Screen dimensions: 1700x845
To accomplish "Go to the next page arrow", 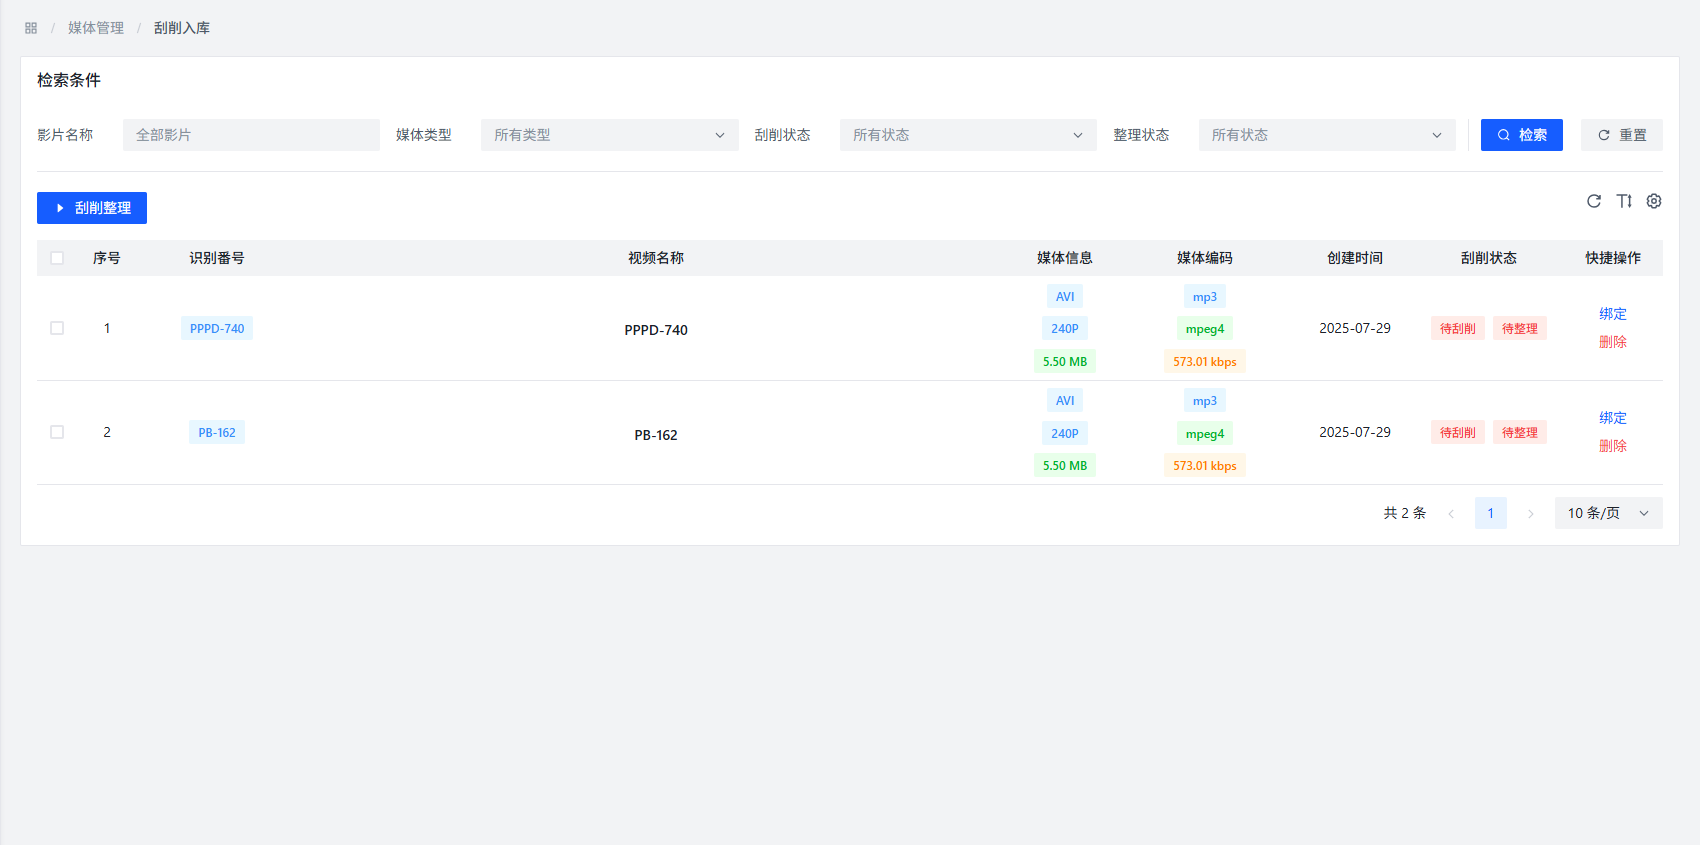I will pyautogui.click(x=1530, y=514).
